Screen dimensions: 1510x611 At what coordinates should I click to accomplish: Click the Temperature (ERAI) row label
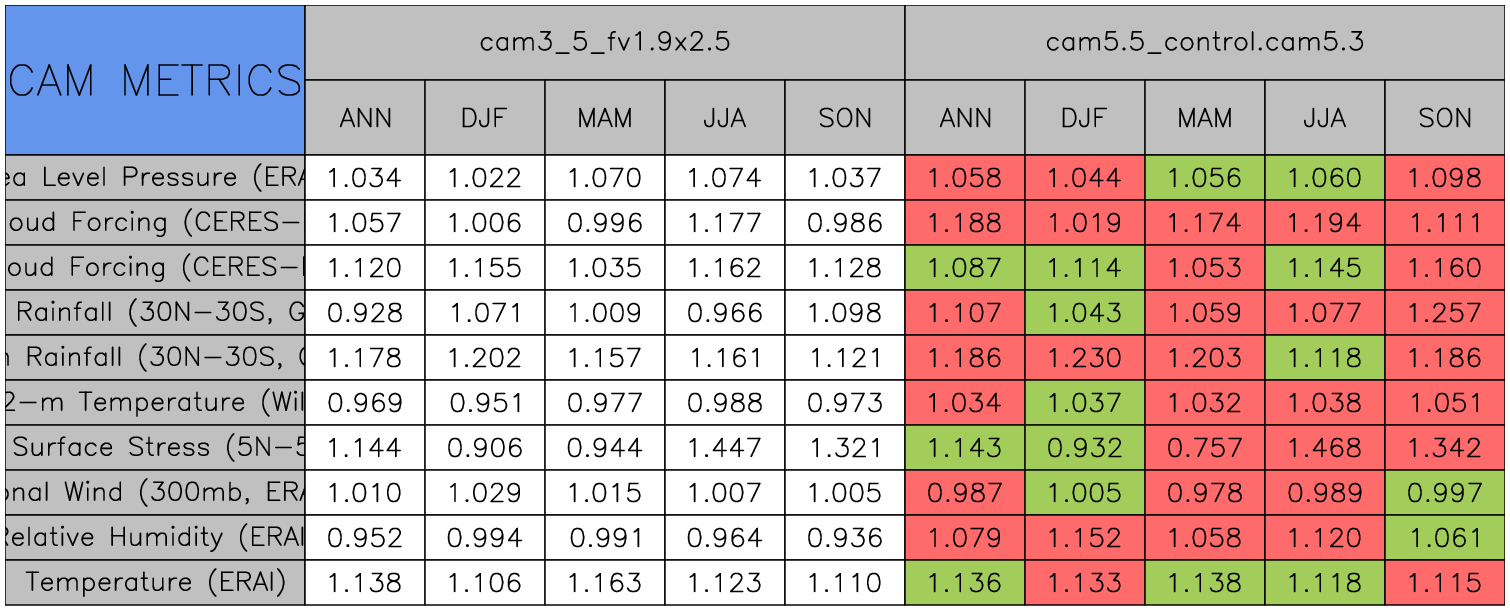tap(155, 582)
